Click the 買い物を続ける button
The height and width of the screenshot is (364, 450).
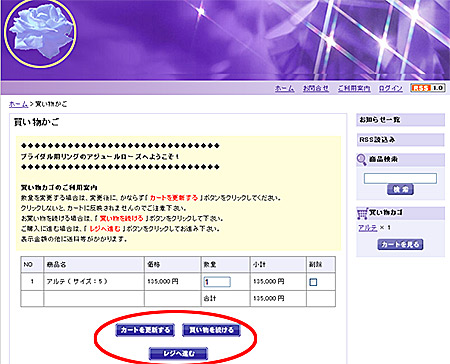pos(211,330)
